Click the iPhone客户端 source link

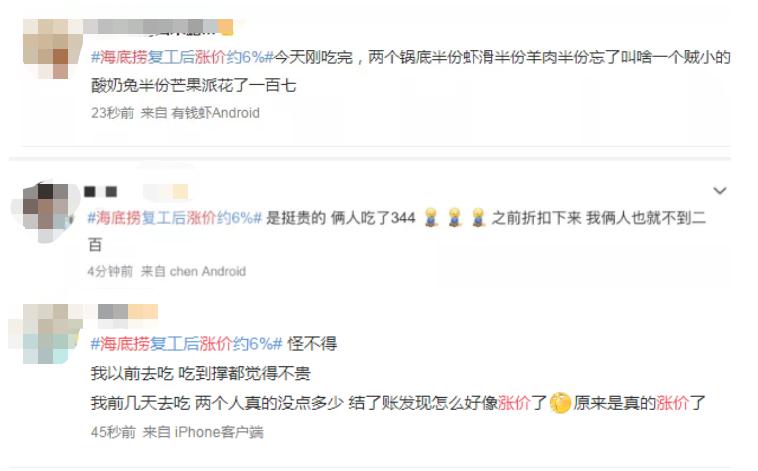[219, 432]
